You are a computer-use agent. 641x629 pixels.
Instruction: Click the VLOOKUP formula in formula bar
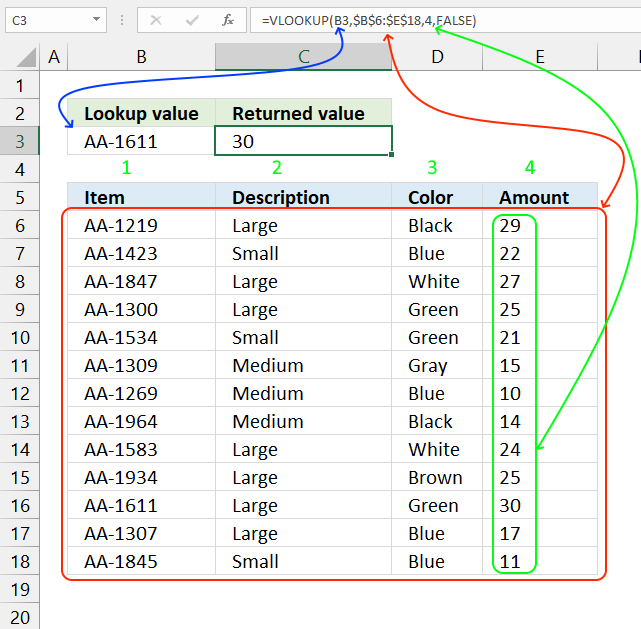tap(369, 20)
